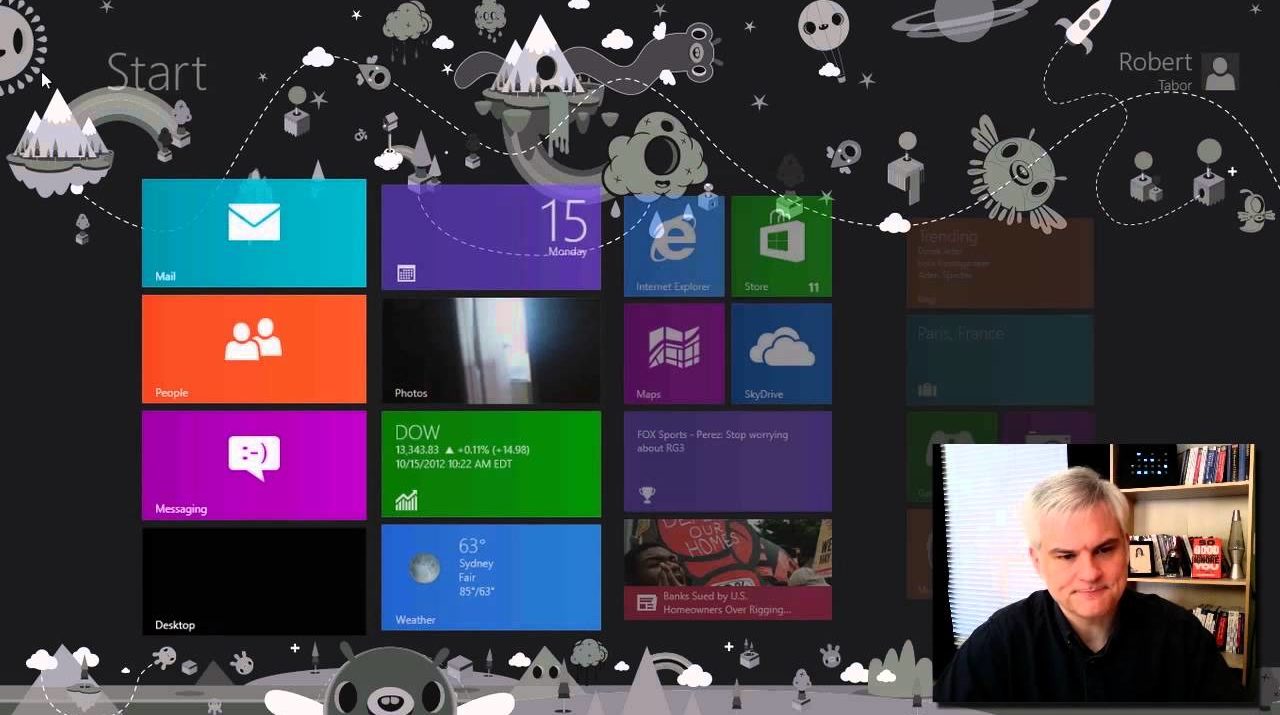Click the trophy icon on Sports tile
Image resolution: width=1280 pixels, height=715 pixels.
[647, 494]
